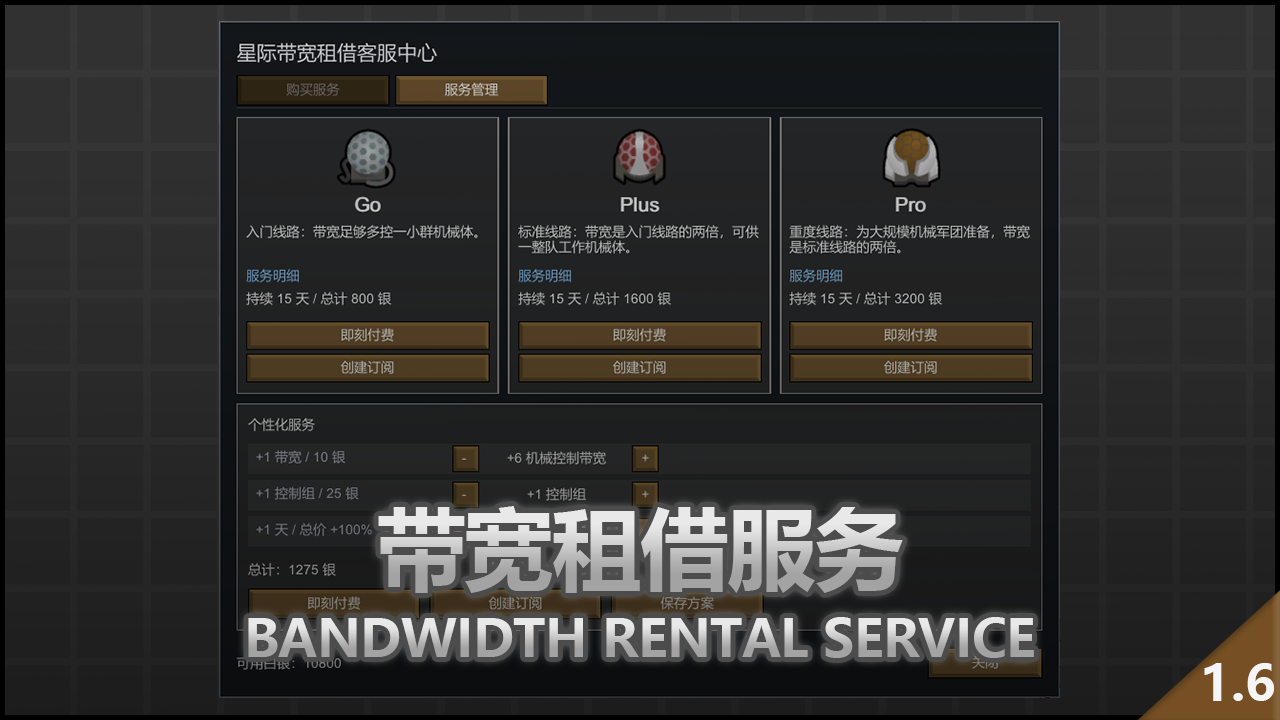Click the '+6 机械控制带宽' value
Image resolution: width=1280 pixels, height=720 pixels.
[x=556, y=458]
